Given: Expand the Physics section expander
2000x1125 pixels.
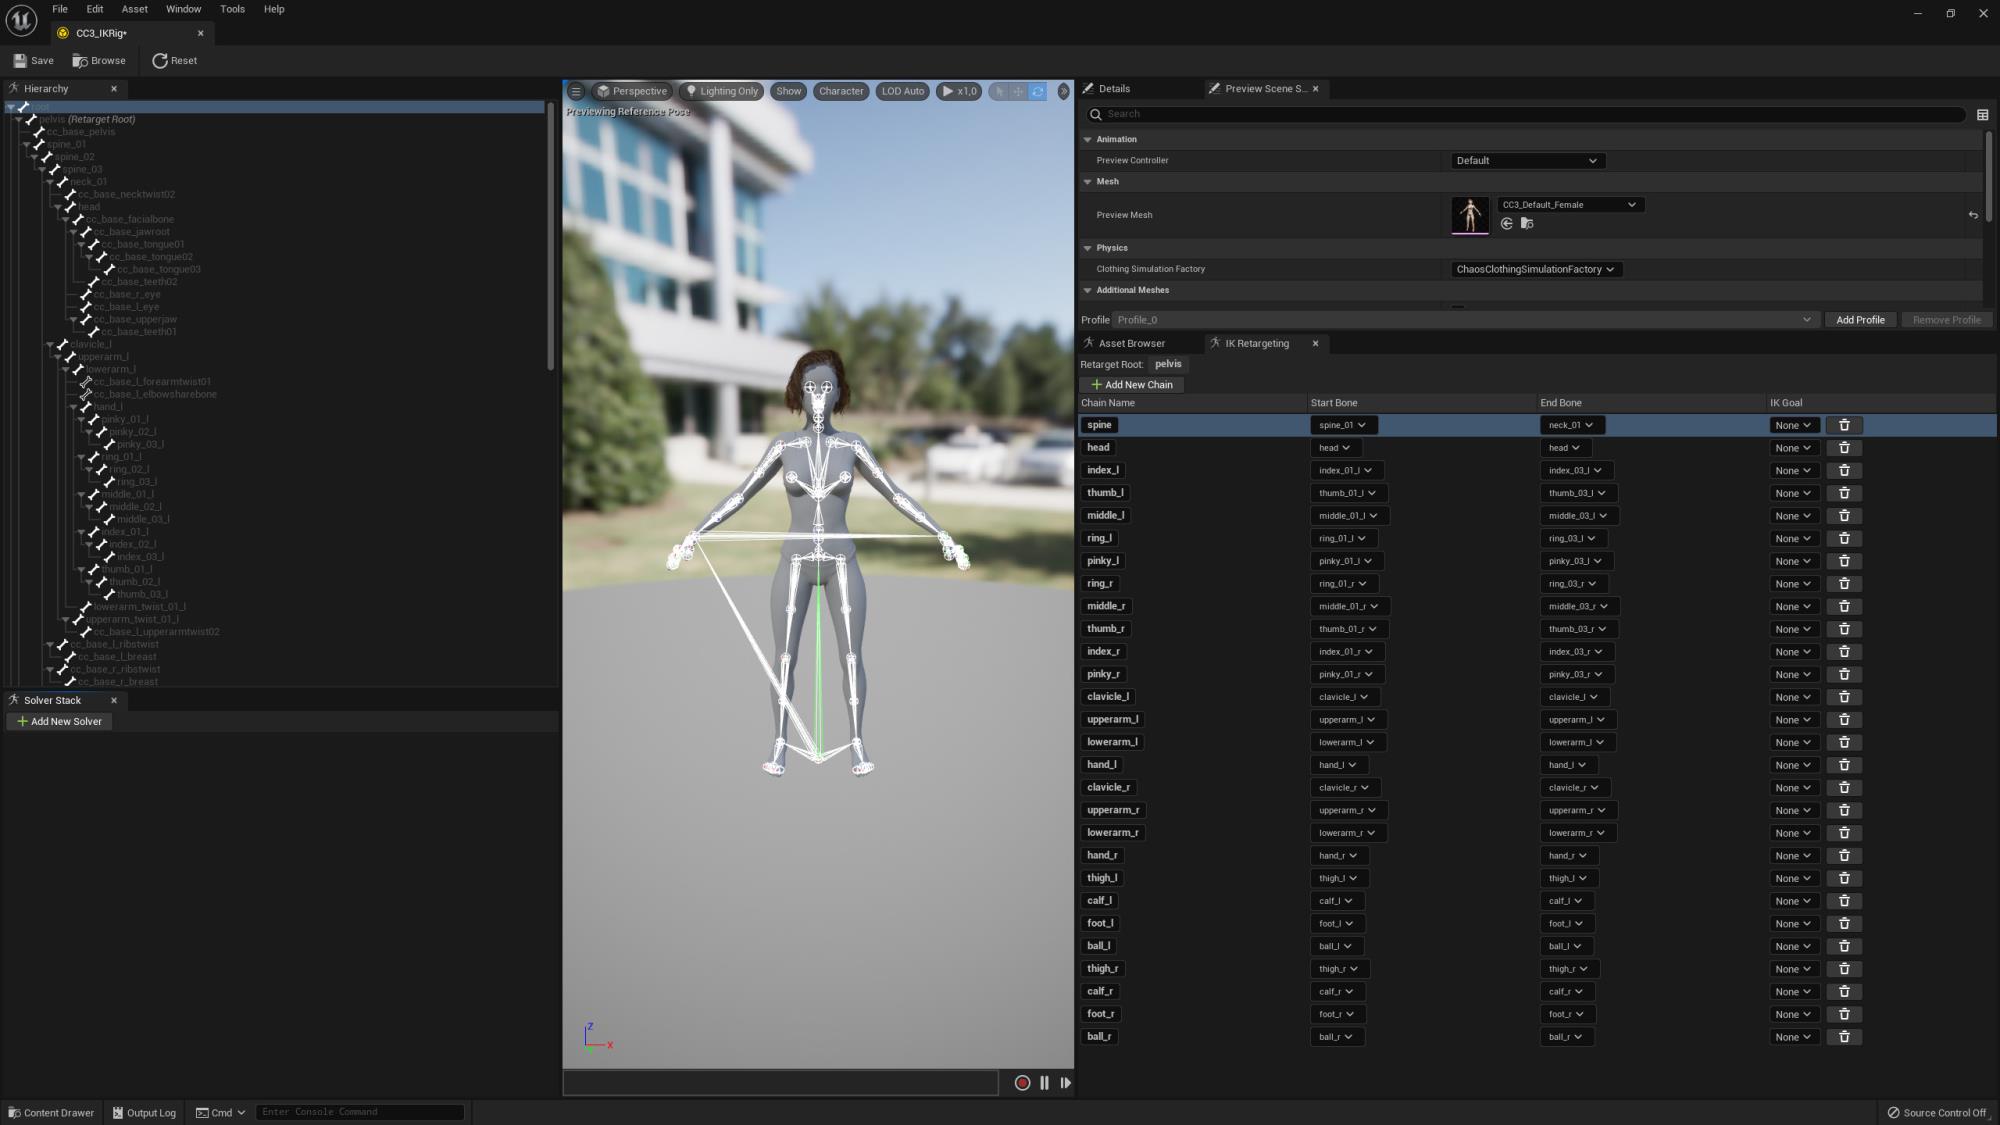Looking at the screenshot, I should [x=1089, y=247].
